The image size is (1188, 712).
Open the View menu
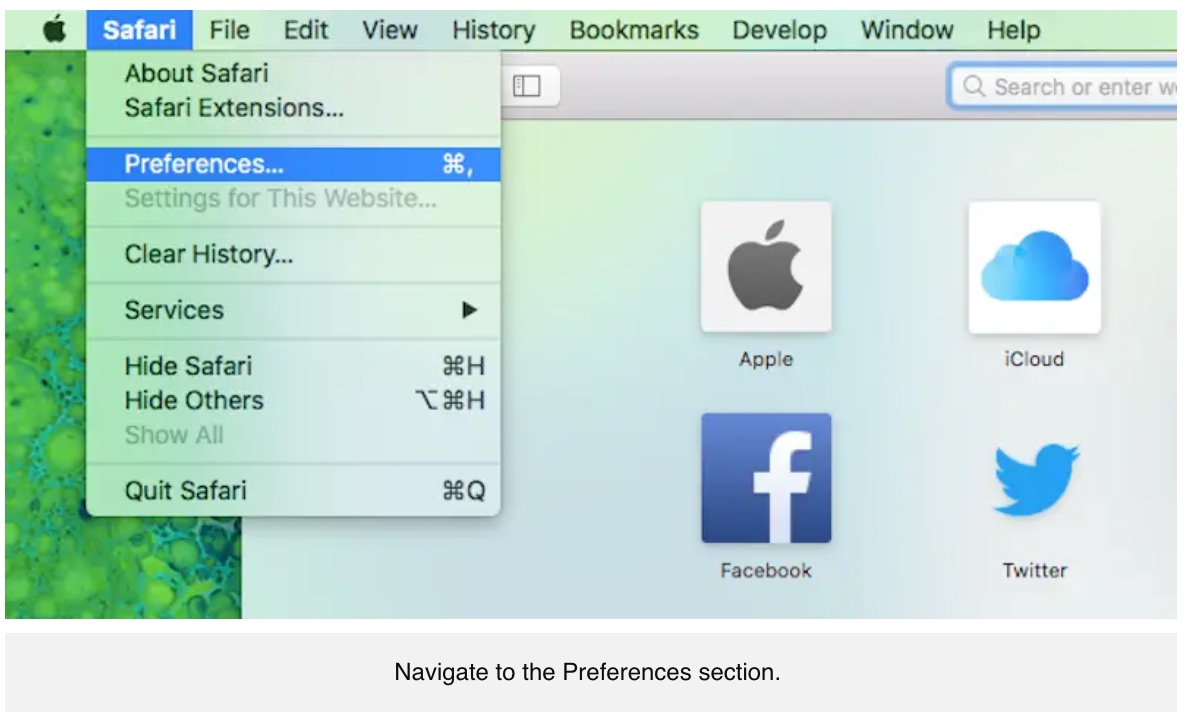389,30
